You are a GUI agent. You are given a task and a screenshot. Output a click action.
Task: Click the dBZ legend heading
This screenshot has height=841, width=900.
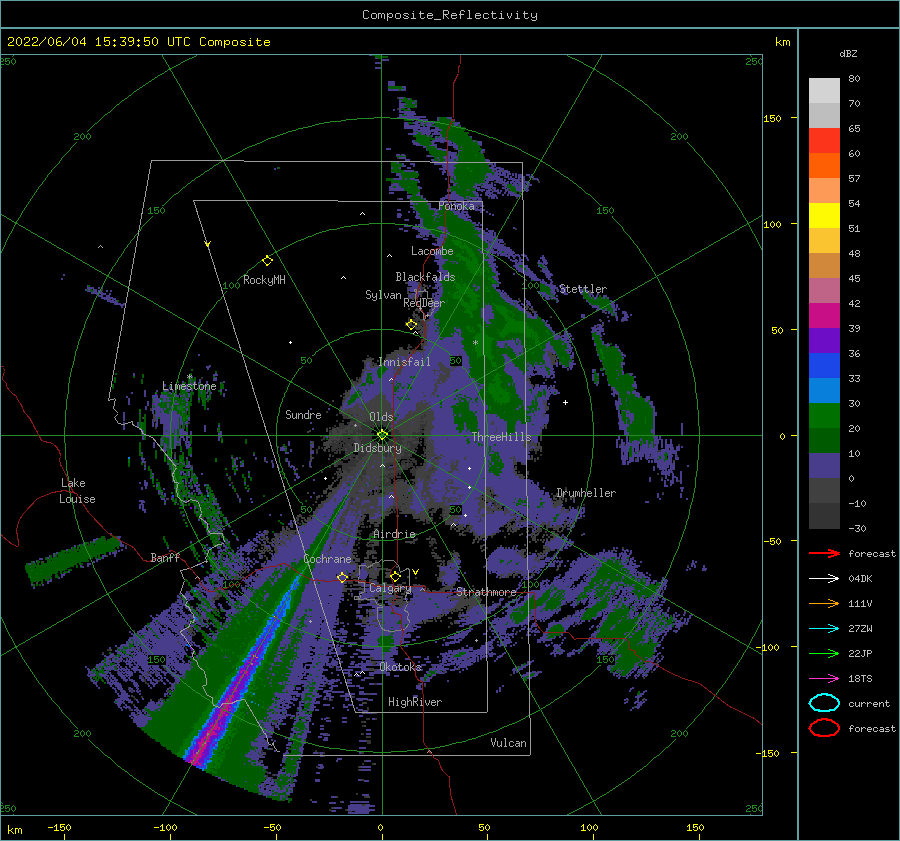pyautogui.click(x=848, y=54)
